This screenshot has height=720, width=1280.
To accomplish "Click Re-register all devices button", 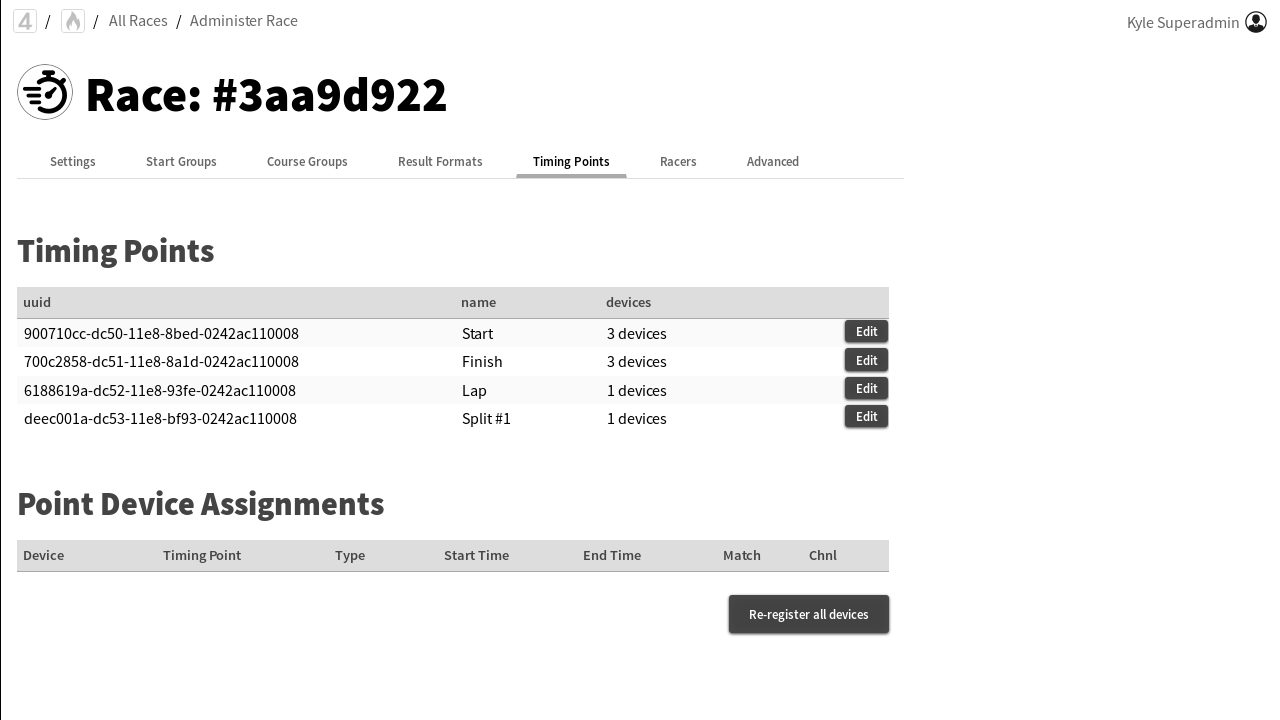I will (808, 614).
